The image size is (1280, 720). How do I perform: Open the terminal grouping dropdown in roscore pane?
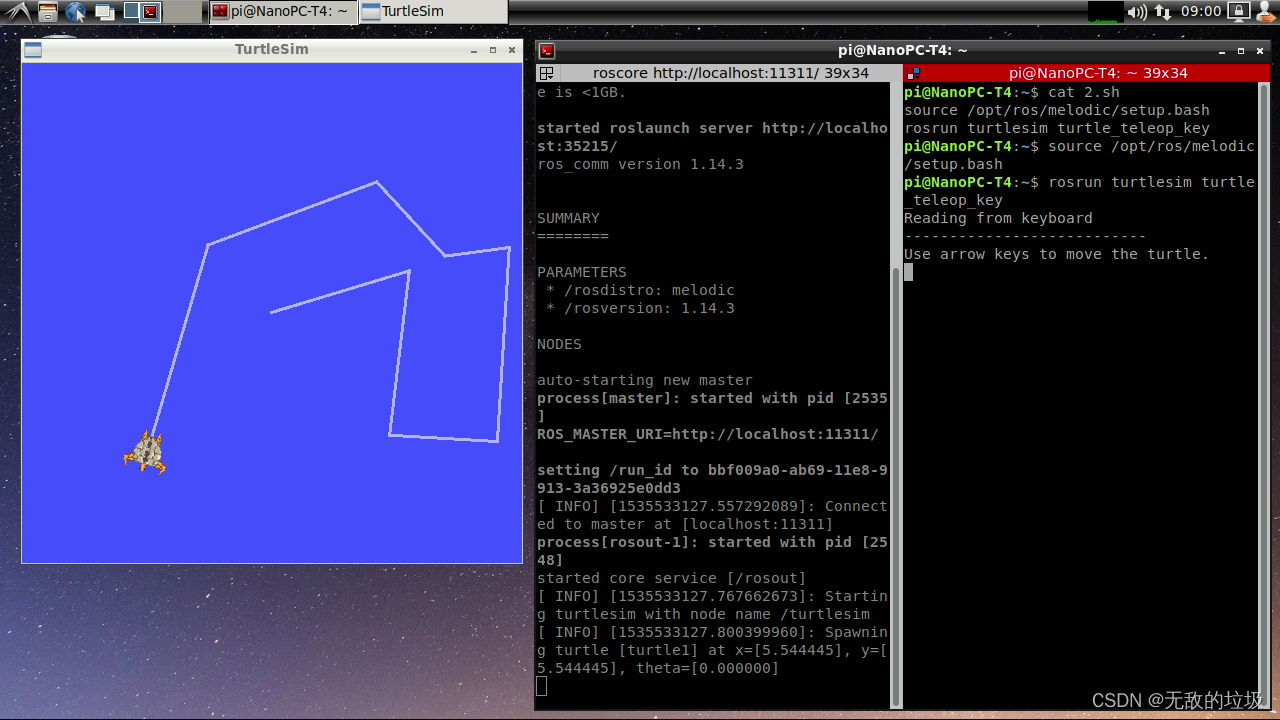click(x=546, y=73)
